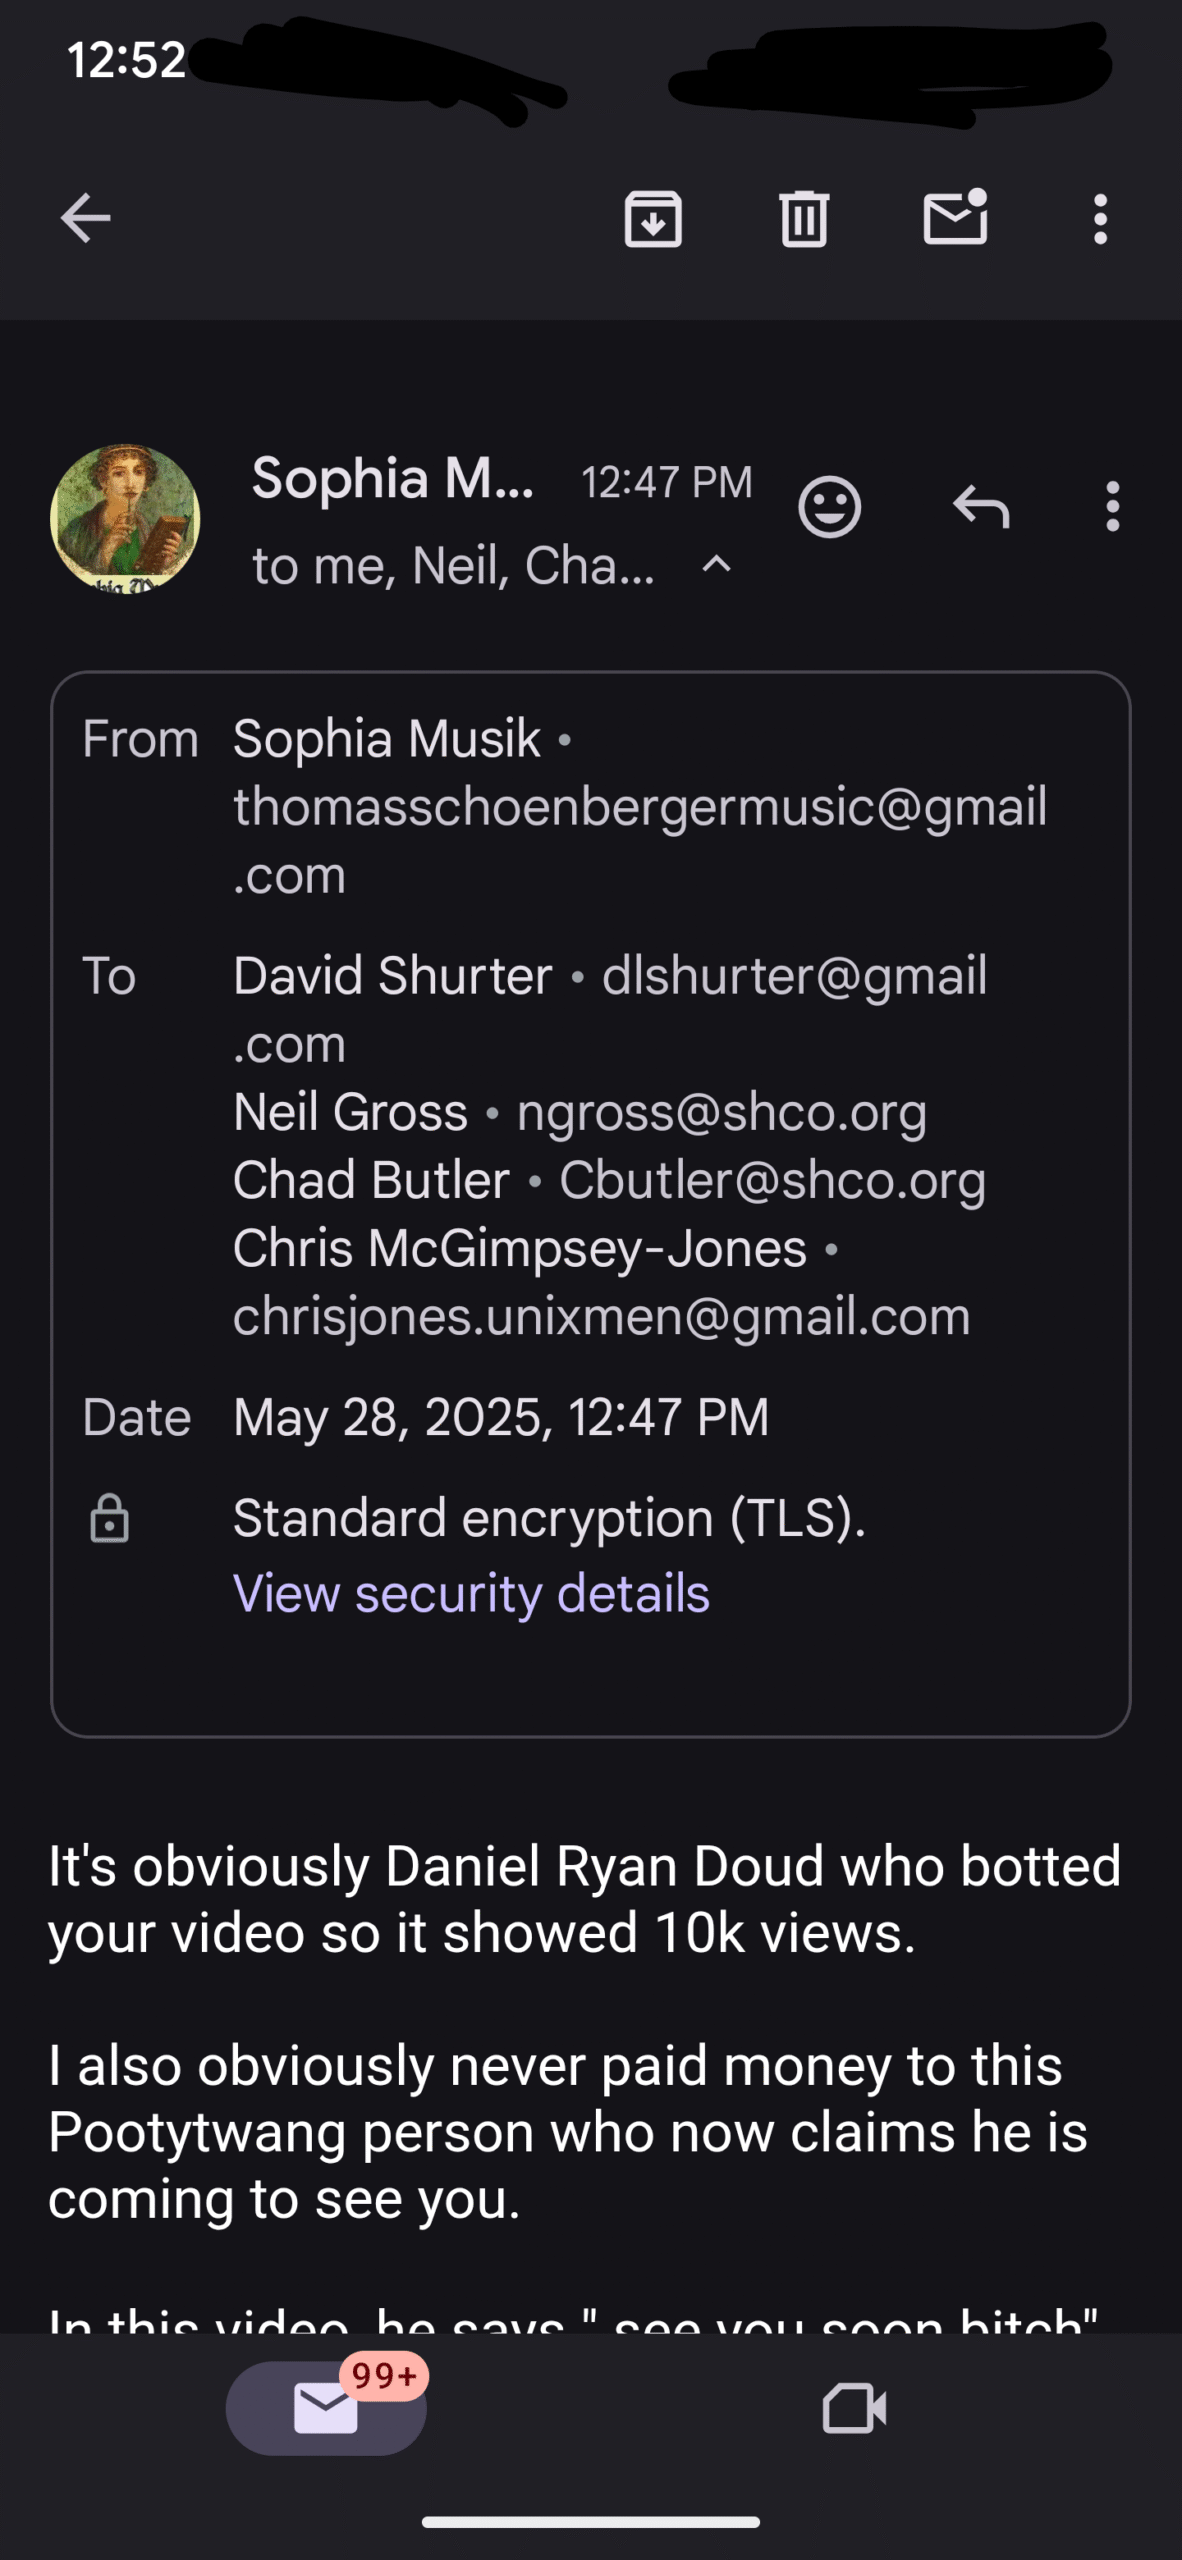Switch to the Meet video tab
The height and width of the screenshot is (2560, 1182).
[x=854, y=2408]
